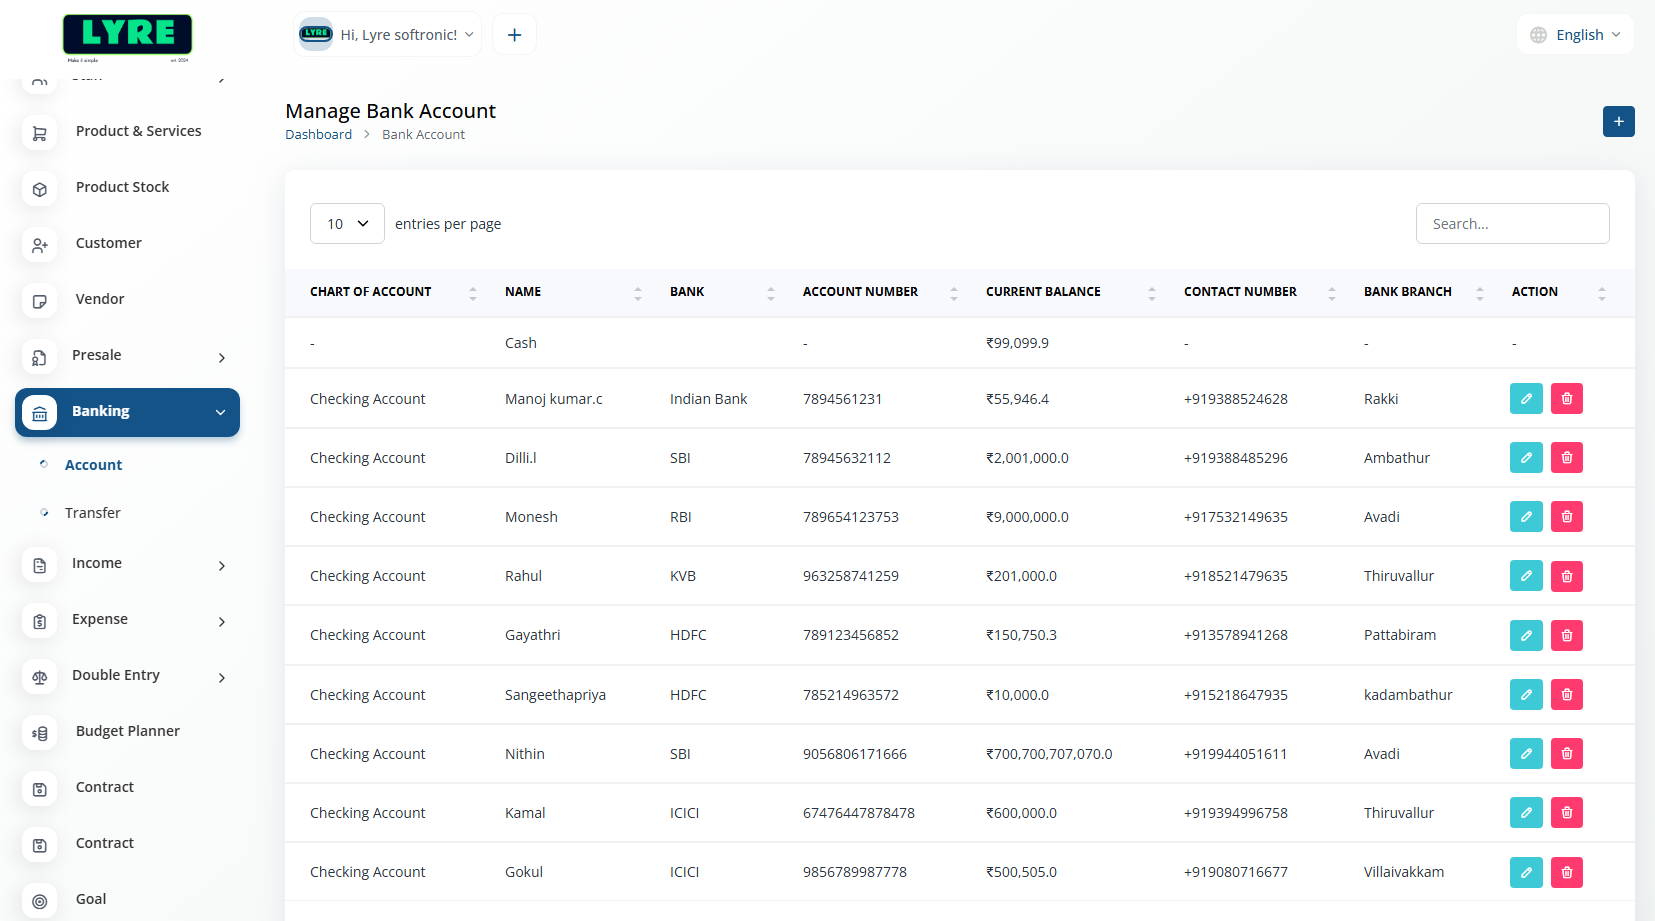The image size is (1655, 921).
Task: Delete the Dilli.l bank account
Action: [x=1566, y=458]
